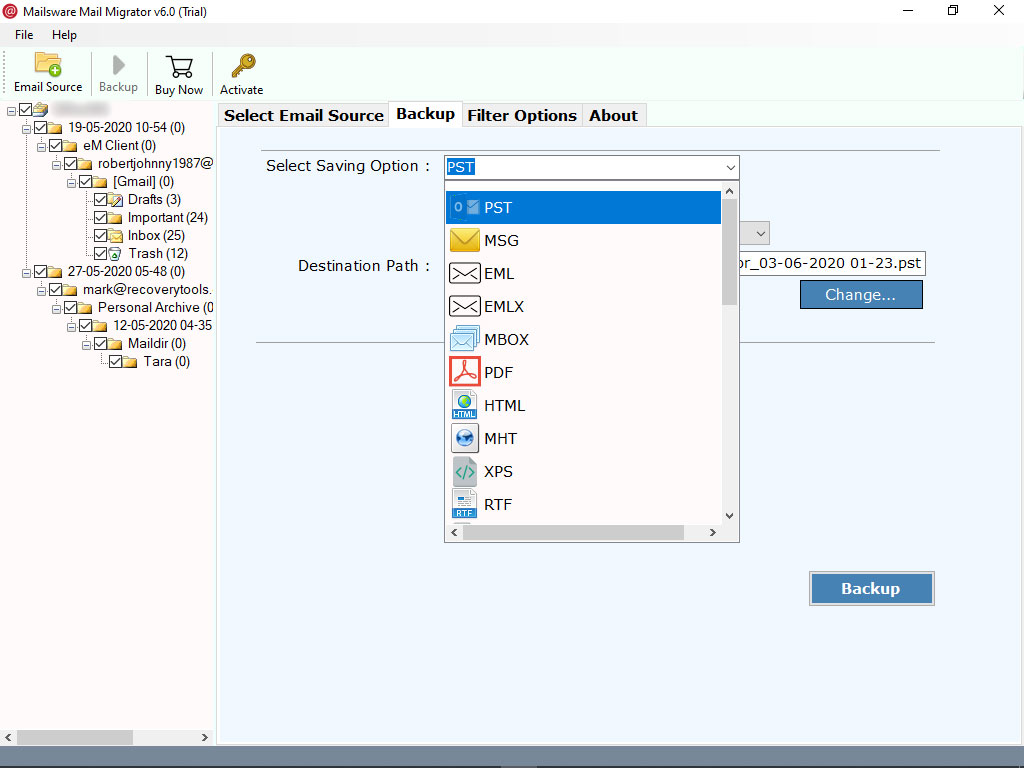
Task: Click the Tara folder icon
Action: [x=131, y=362]
